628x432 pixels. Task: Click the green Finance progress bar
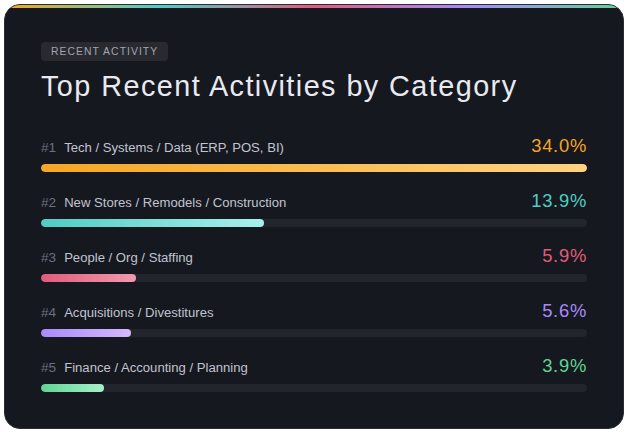pyautogui.click(x=72, y=388)
